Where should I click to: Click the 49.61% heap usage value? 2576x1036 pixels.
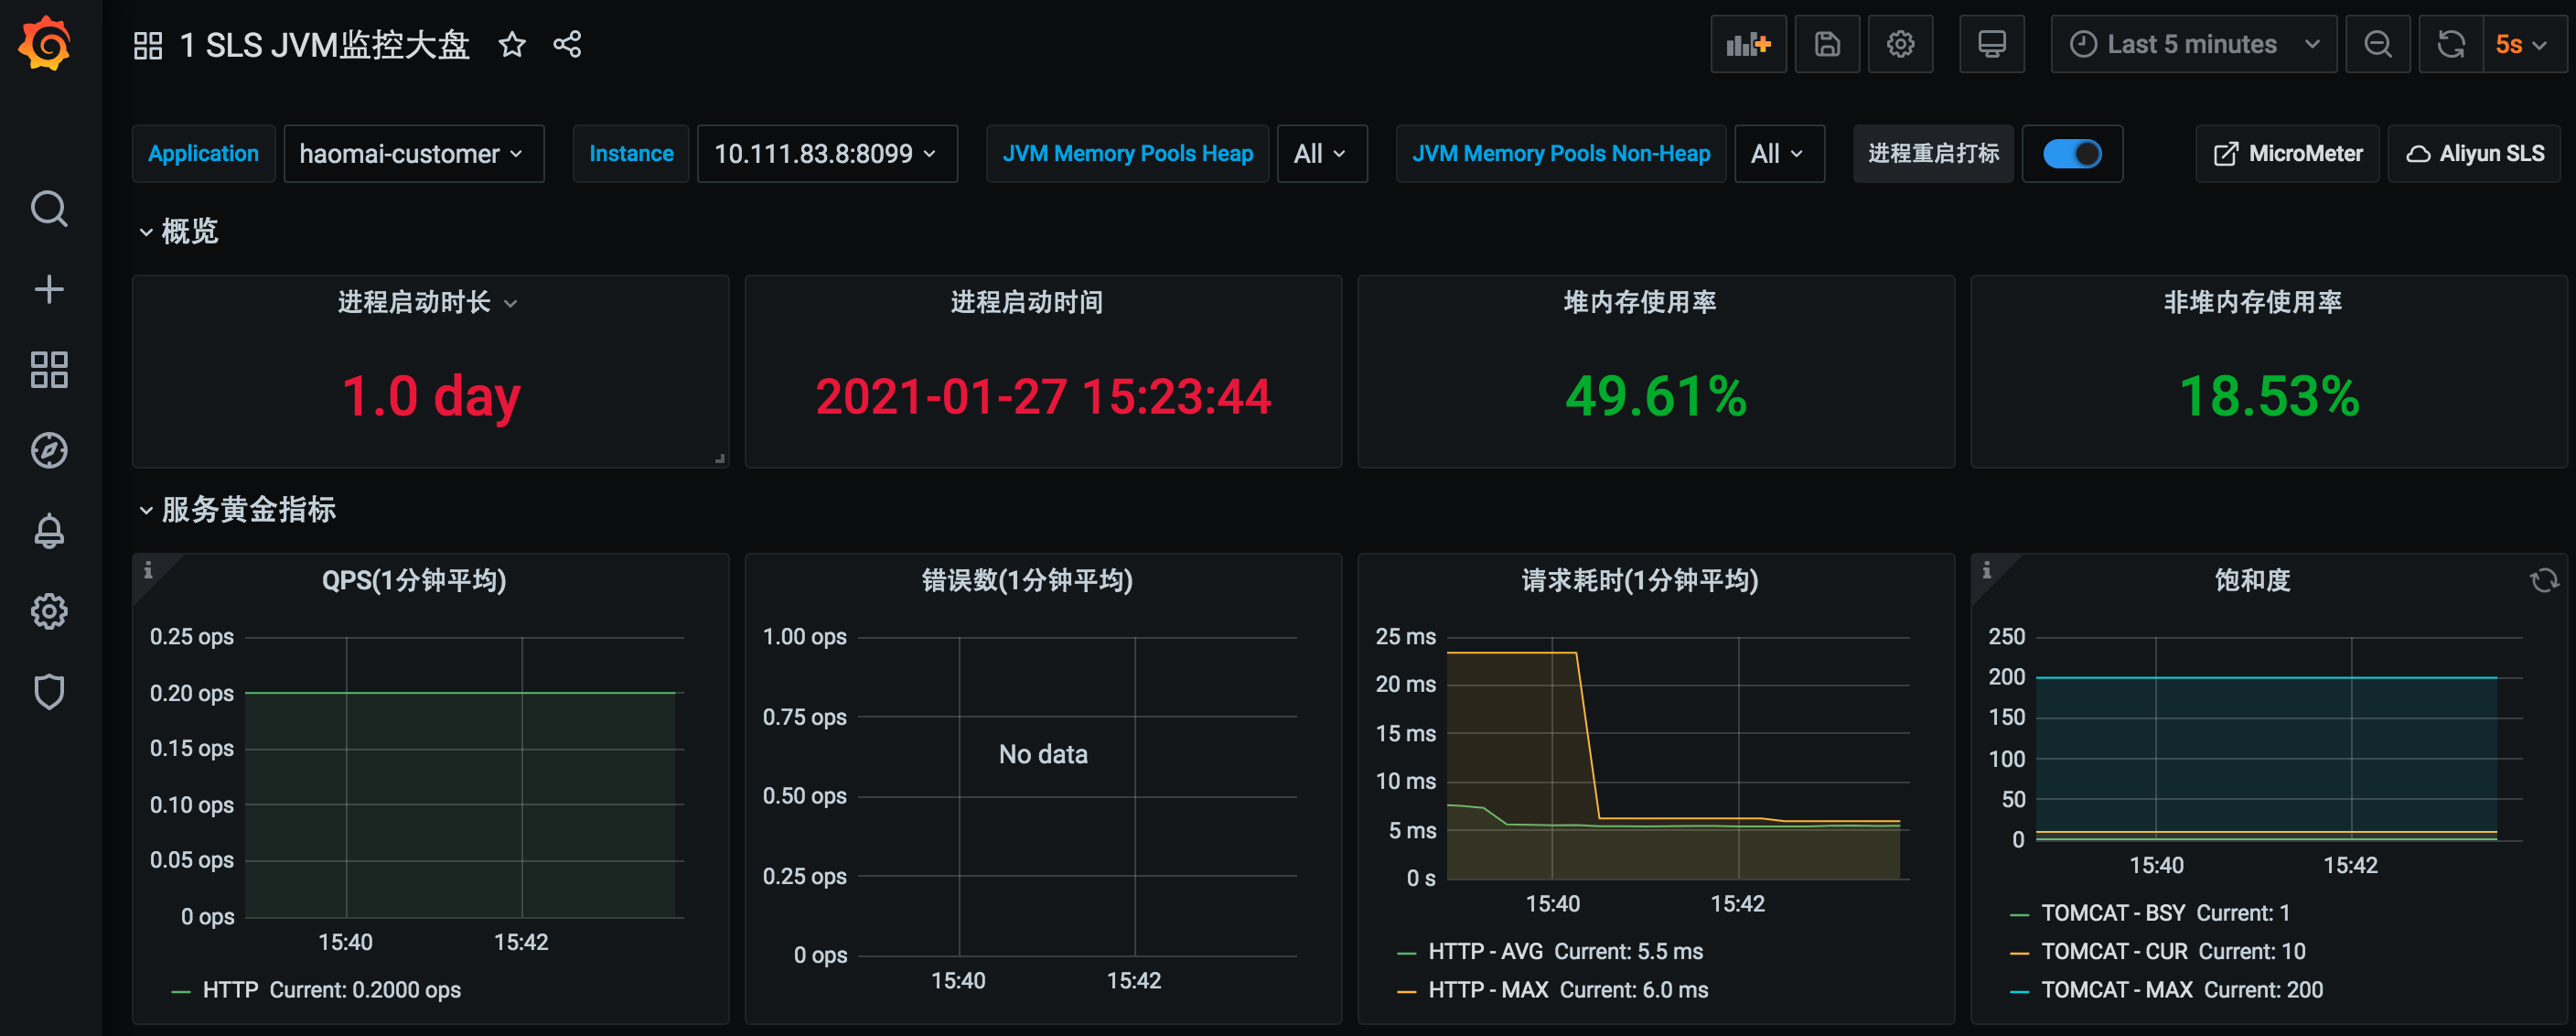point(1656,396)
